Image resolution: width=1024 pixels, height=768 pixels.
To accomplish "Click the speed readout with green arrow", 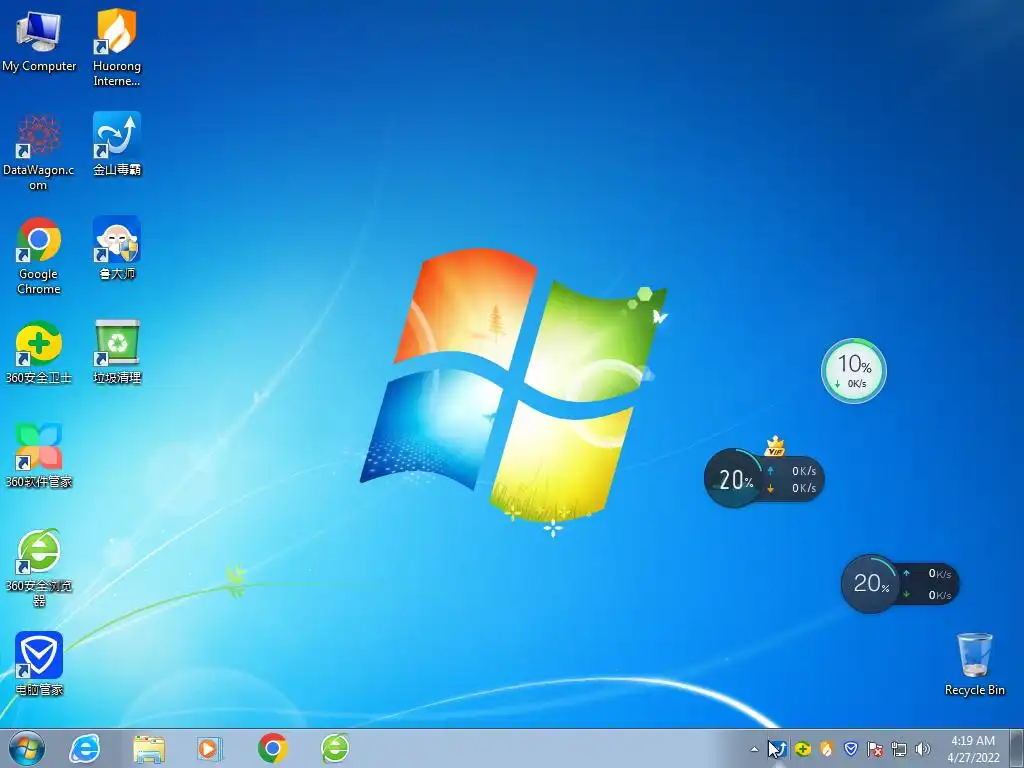I will [x=927, y=594].
